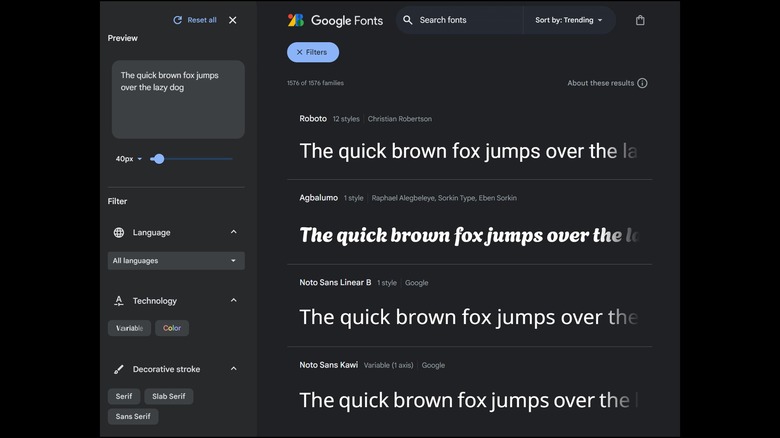Toggle the Slab Serif filter chip

(169, 396)
